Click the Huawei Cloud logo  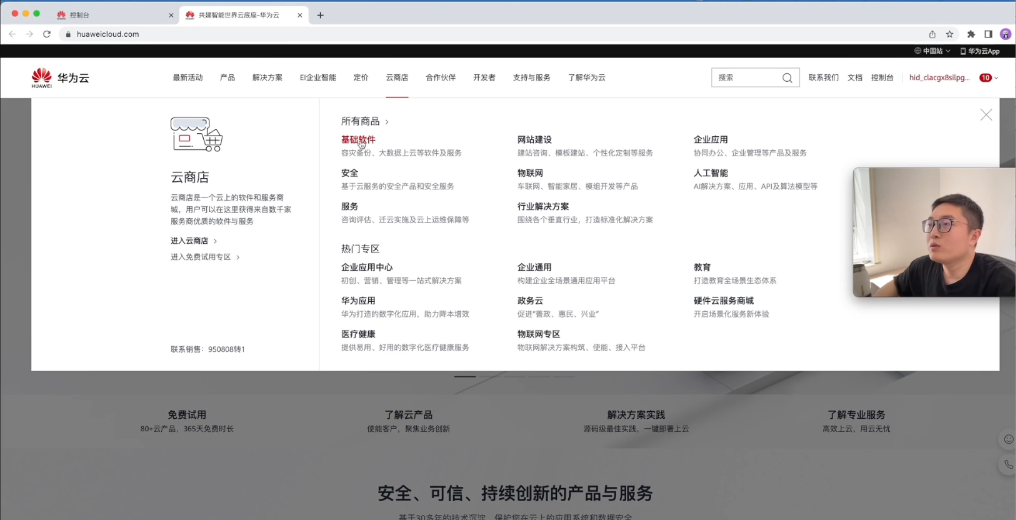[60, 78]
